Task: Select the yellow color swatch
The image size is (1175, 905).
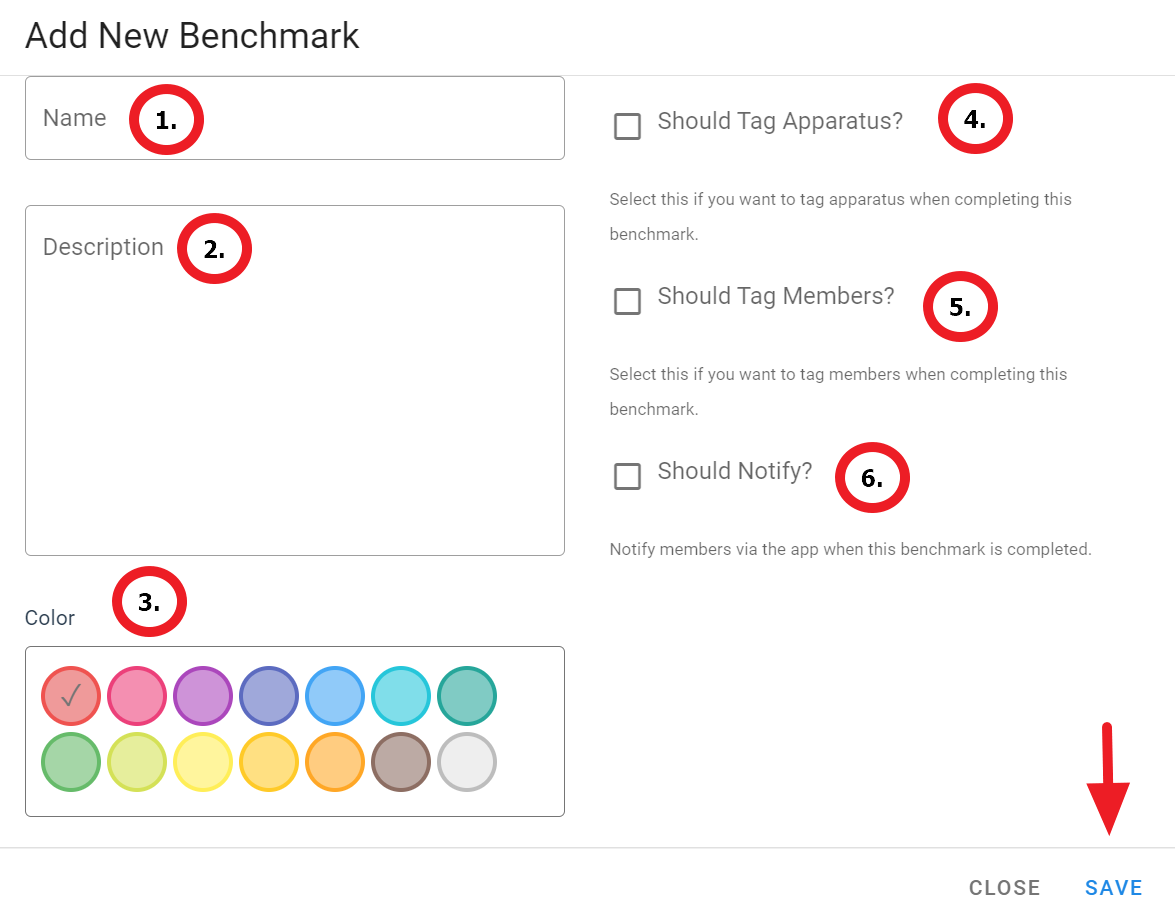Action: pyautogui.click(x=203, y=761)
